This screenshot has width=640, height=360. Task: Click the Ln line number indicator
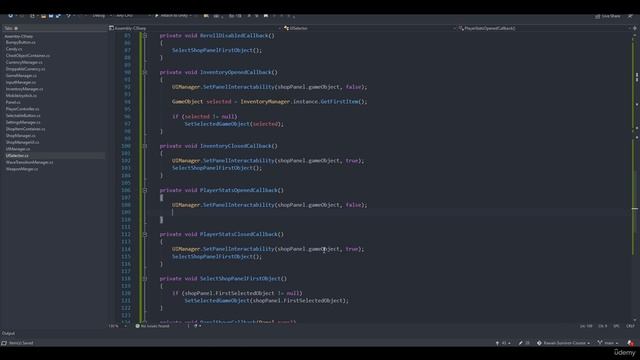[586, 326]
